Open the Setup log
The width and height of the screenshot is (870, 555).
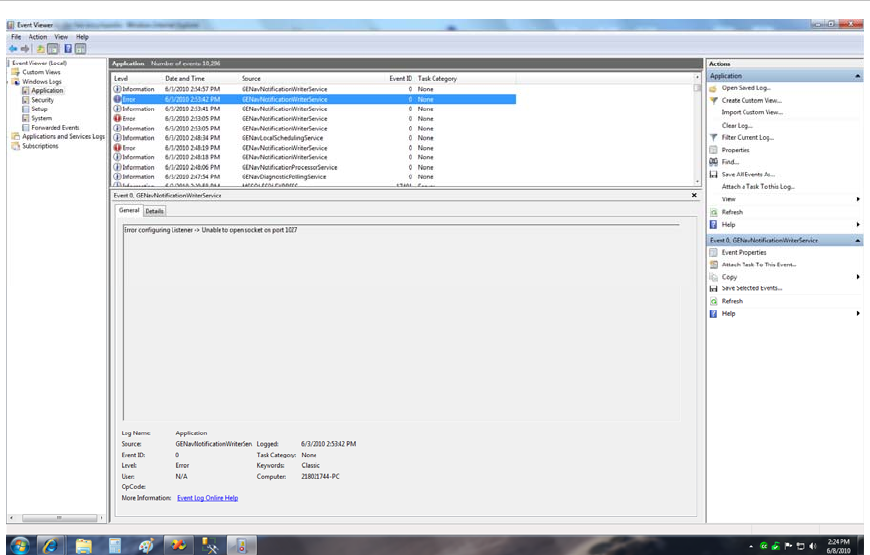[x=39, y=109]
